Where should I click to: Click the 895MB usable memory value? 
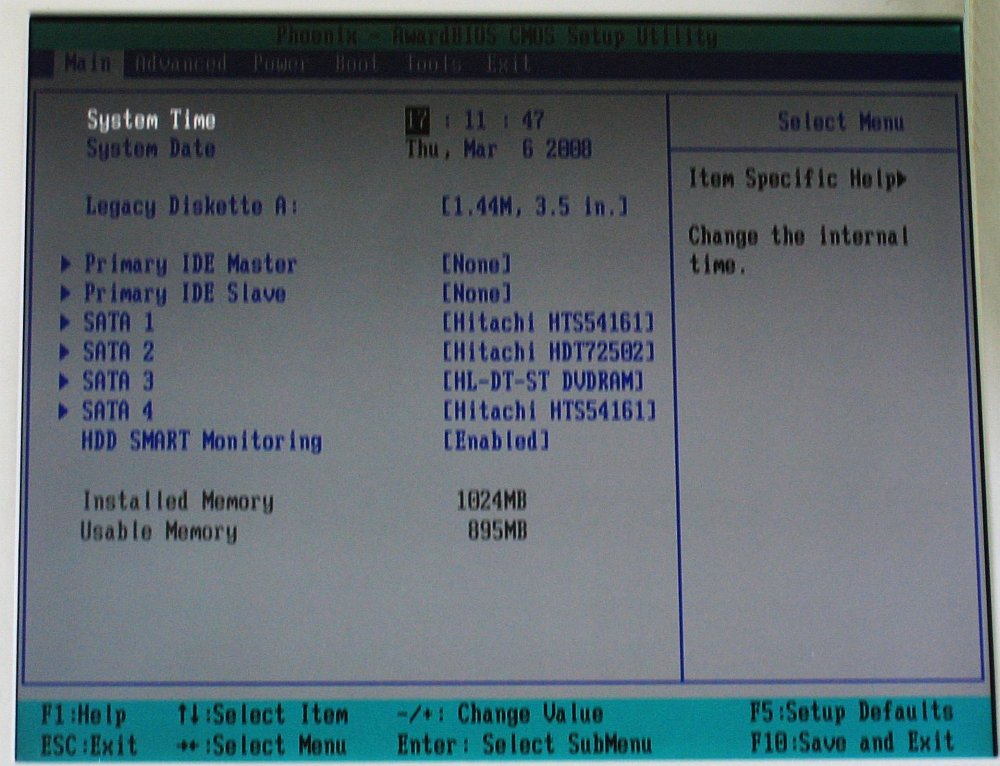click(497, 531)
